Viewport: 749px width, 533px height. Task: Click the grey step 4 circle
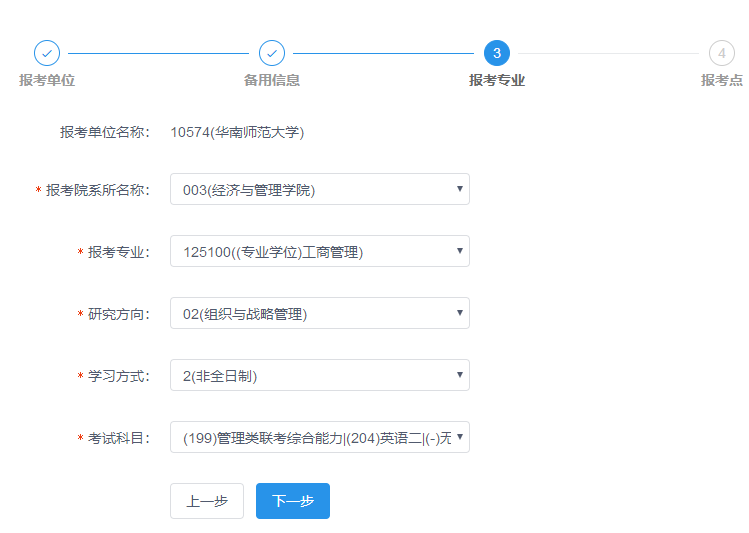click(721, 53)
